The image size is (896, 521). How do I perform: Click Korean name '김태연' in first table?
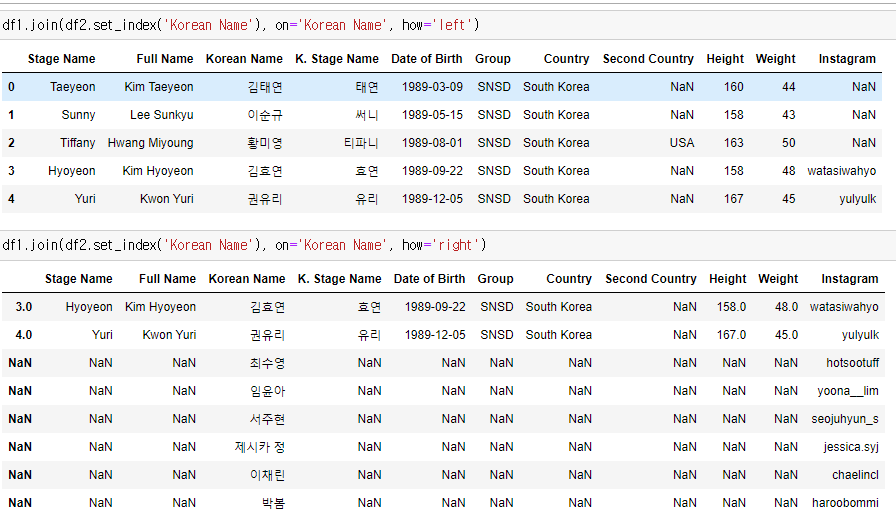pos(265,87)
